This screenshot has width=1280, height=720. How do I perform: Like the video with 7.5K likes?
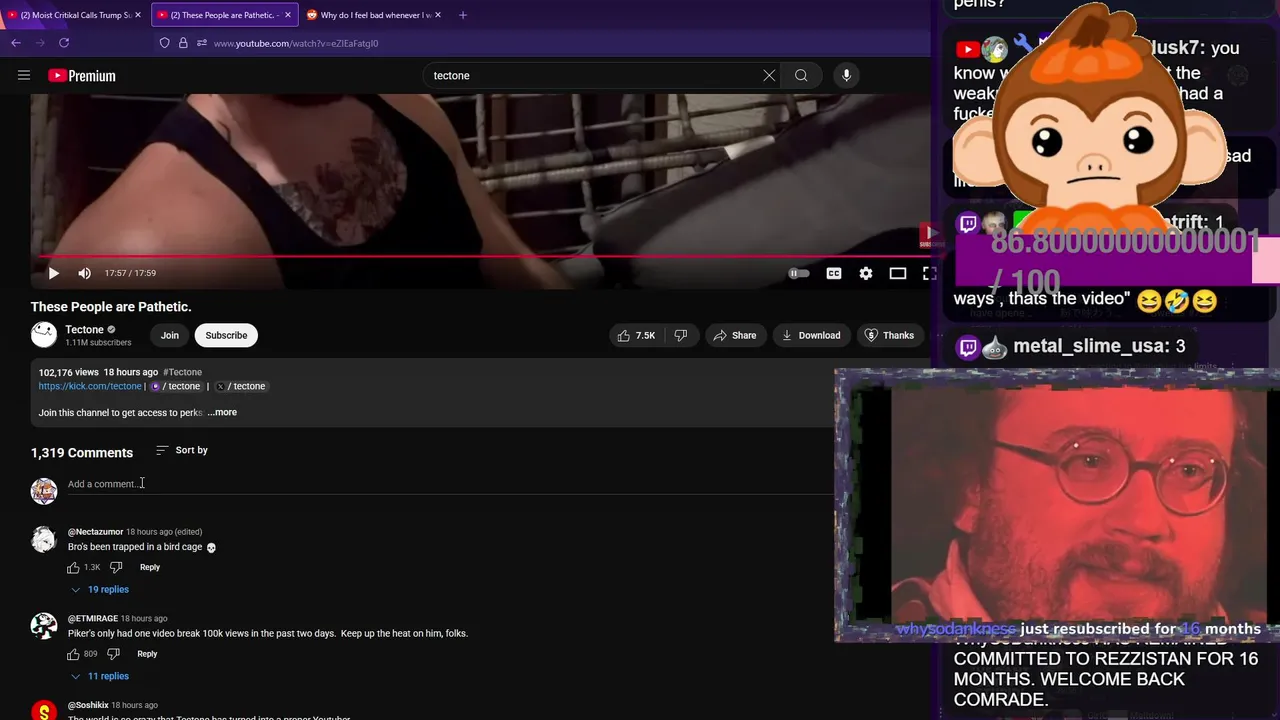[x=637, y=335]
